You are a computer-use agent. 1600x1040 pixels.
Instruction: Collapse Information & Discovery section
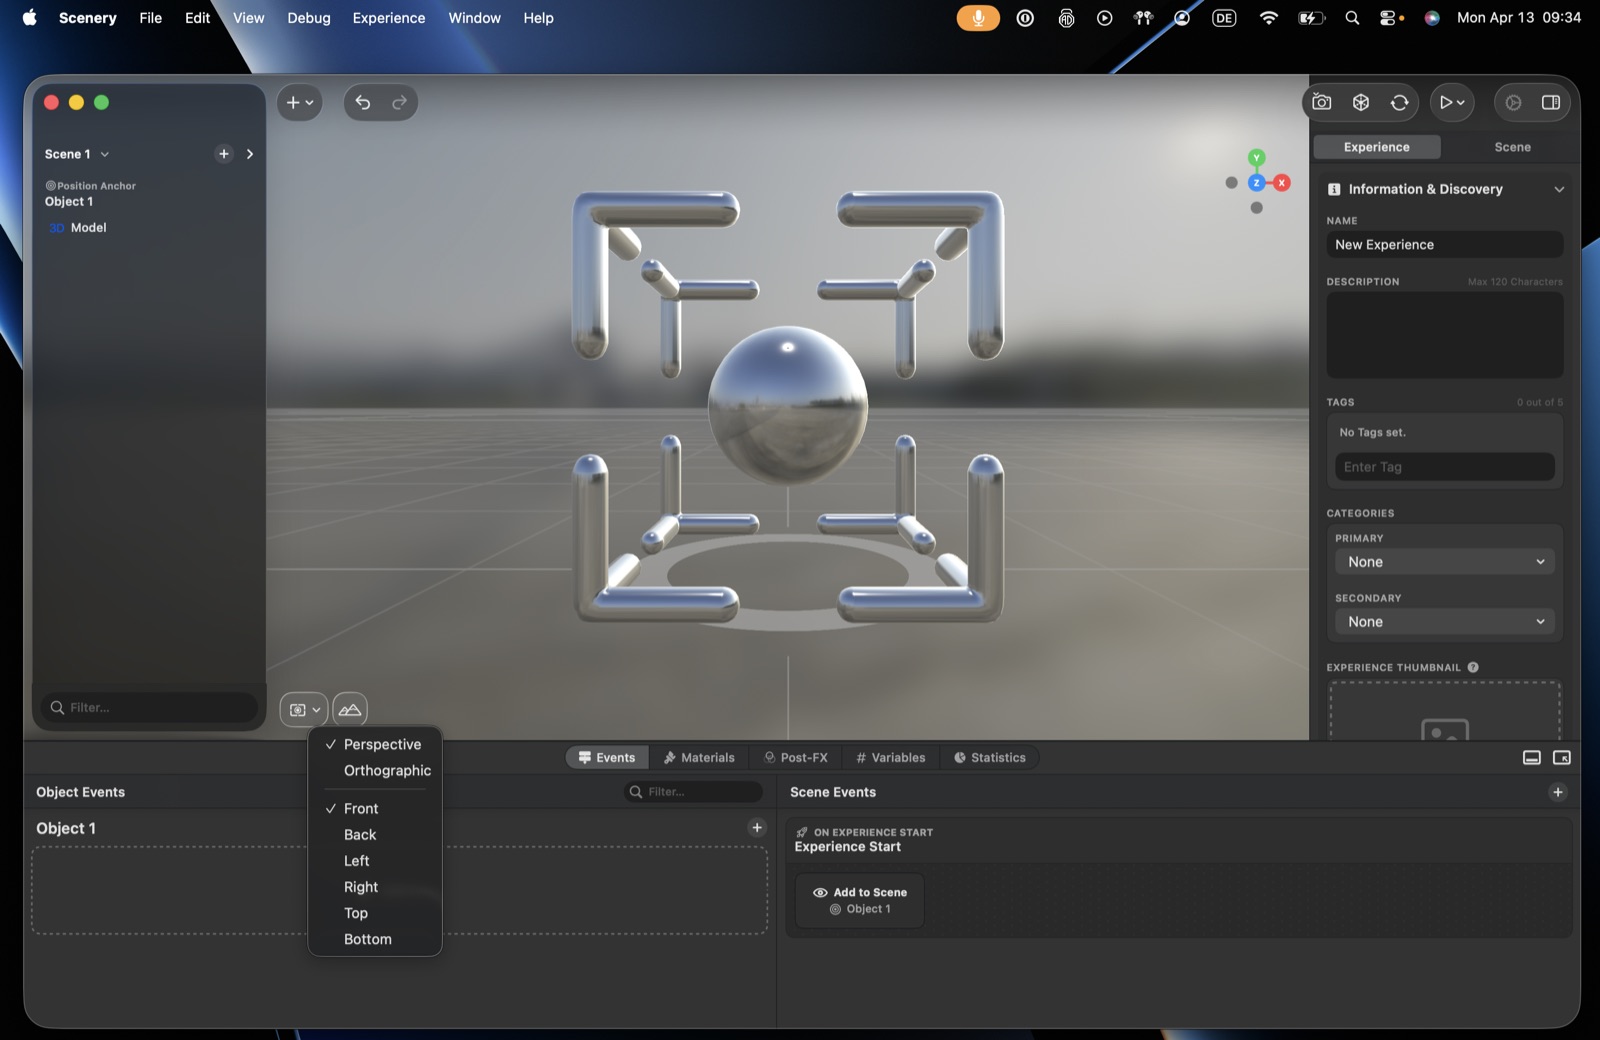1559,189
